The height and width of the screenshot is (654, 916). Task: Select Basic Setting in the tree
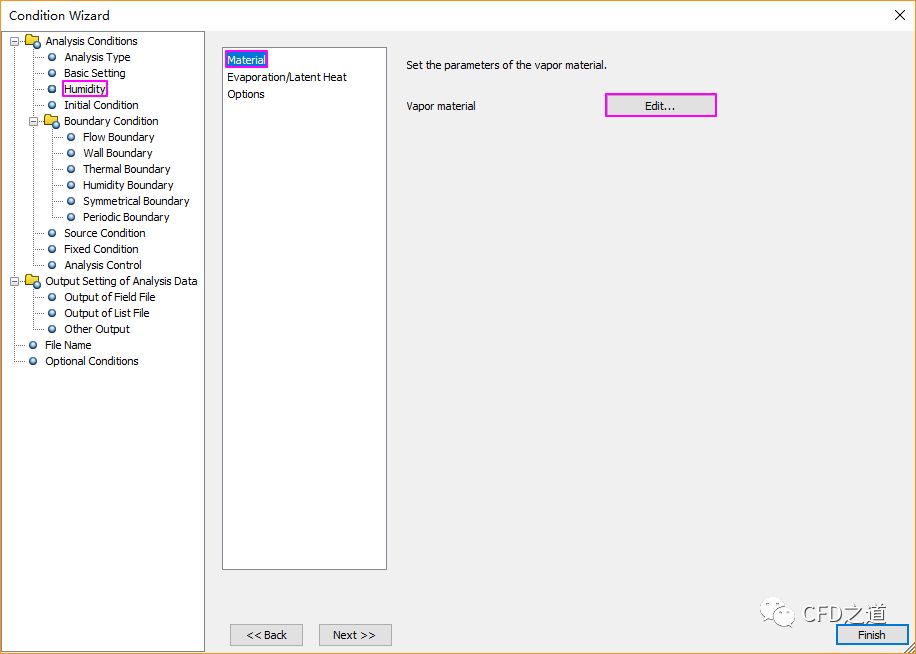(95, 73)
